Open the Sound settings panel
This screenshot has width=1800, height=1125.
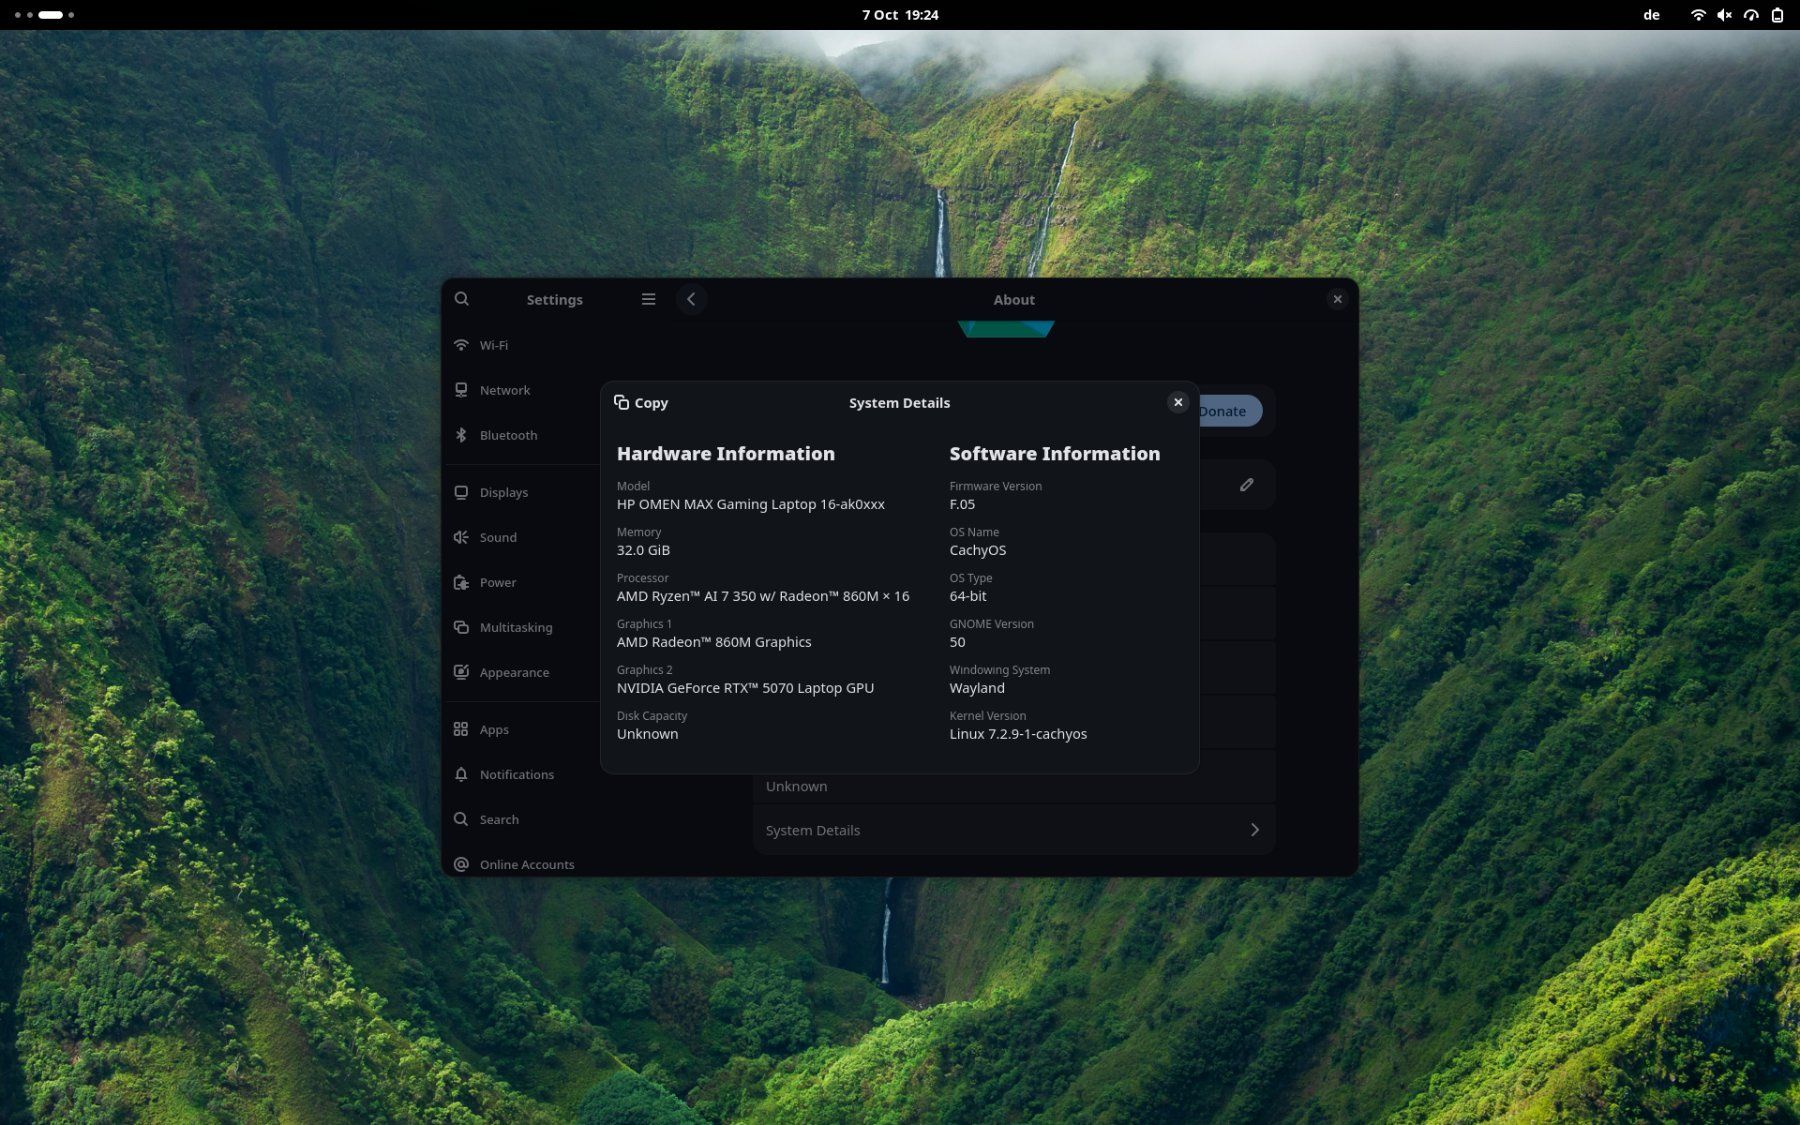click(x=520, y=537)
